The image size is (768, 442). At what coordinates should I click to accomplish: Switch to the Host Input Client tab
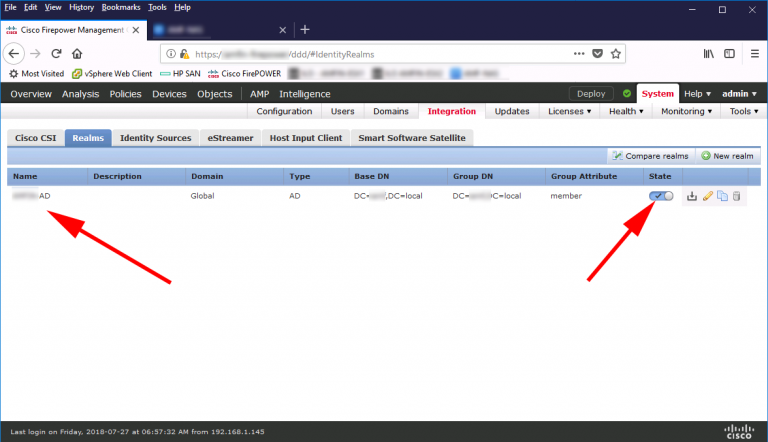306,138
